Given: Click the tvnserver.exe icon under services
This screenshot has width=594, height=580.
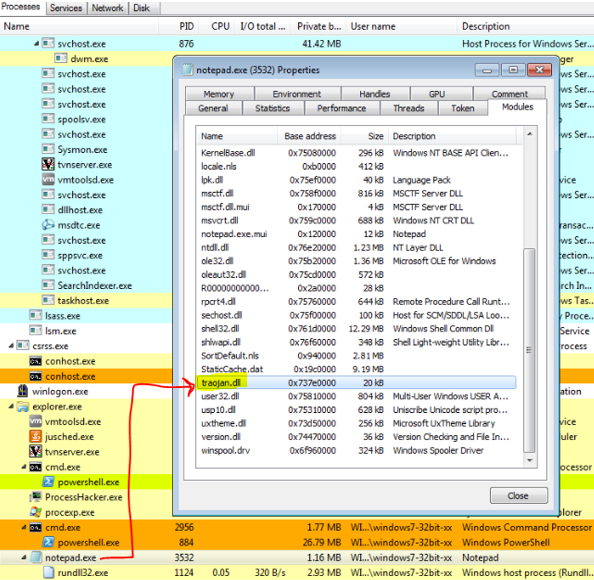Looking at the screenshot, I should [x=48, y=164].
